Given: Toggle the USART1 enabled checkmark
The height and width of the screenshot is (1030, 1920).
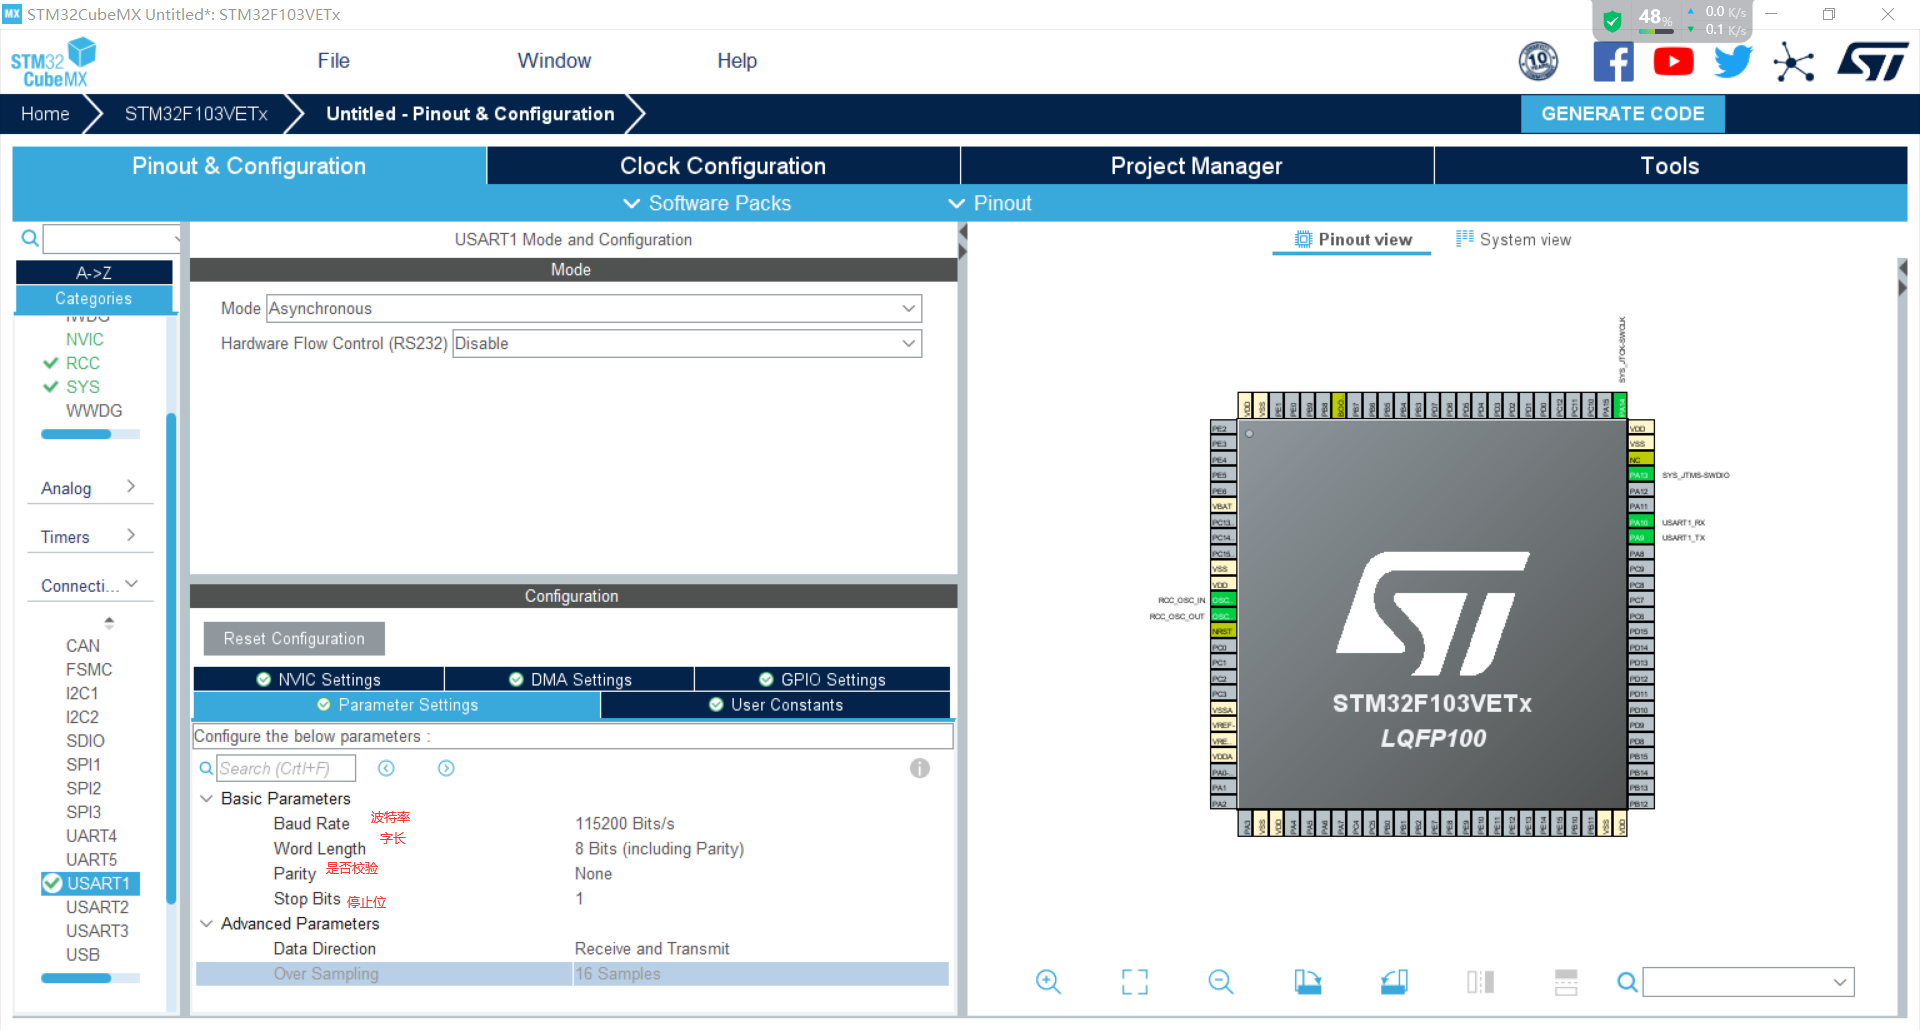Looking at the screenshot, I should pos(52,883).
